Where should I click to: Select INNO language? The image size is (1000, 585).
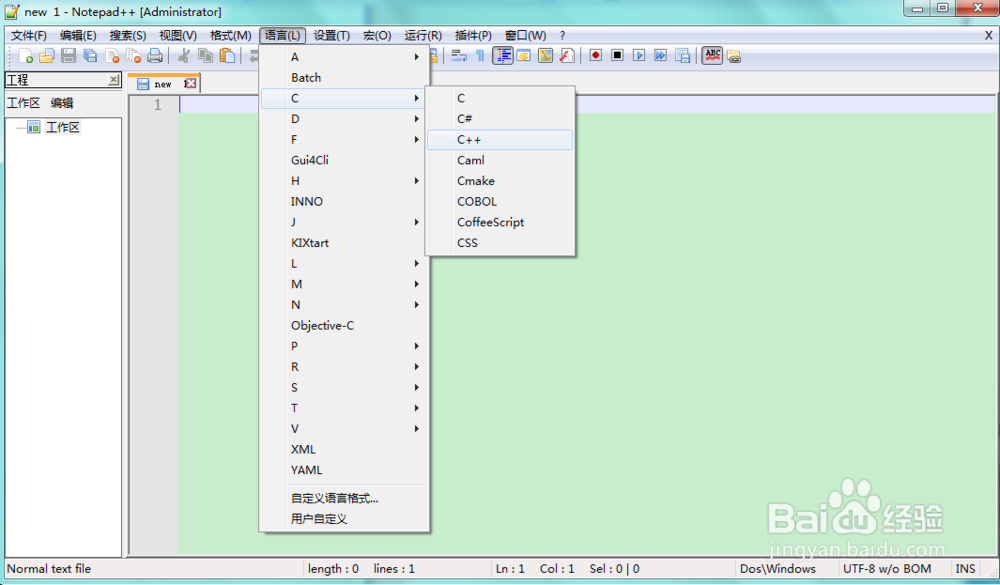(344, 201)
